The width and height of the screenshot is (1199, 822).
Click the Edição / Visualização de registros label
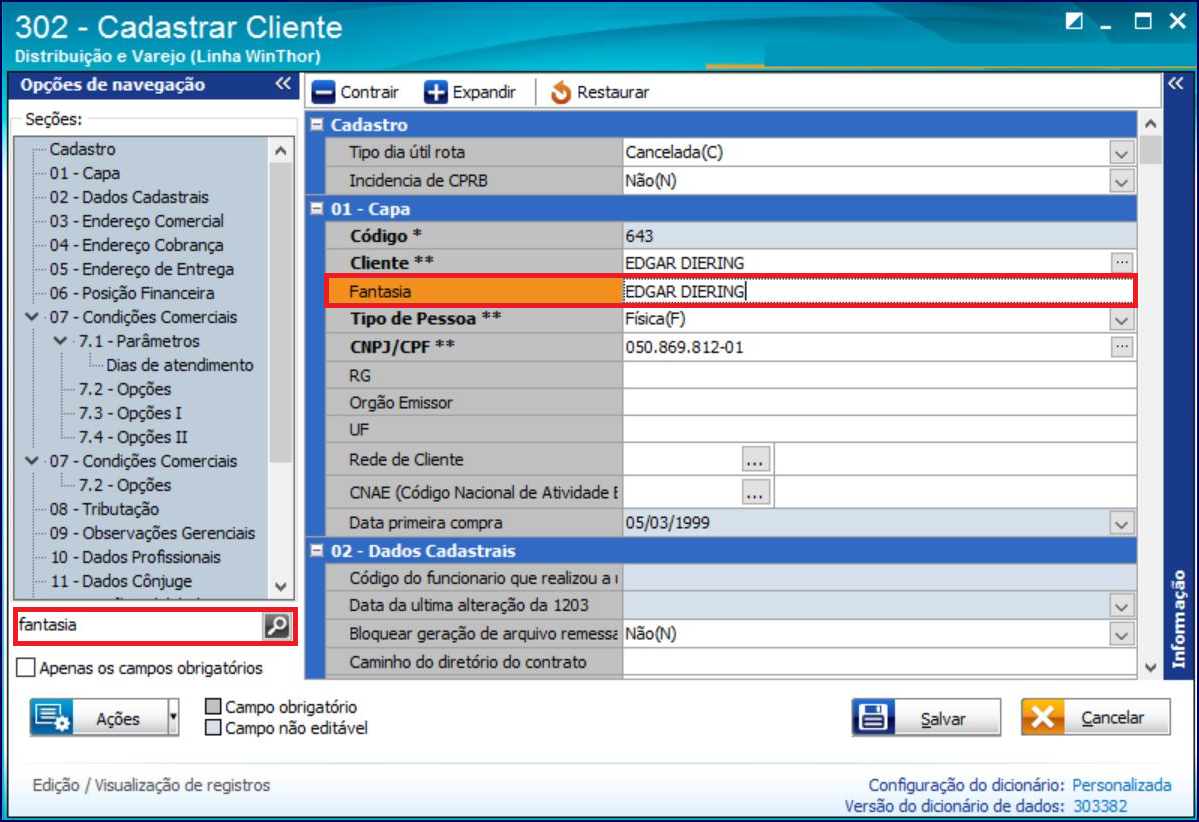click(151, 785)
